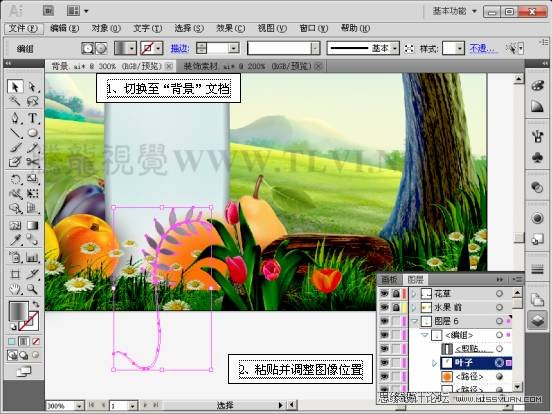Collapse 图层 6 layer triangle
Screen dimensions: 552x414
point(414,321)
